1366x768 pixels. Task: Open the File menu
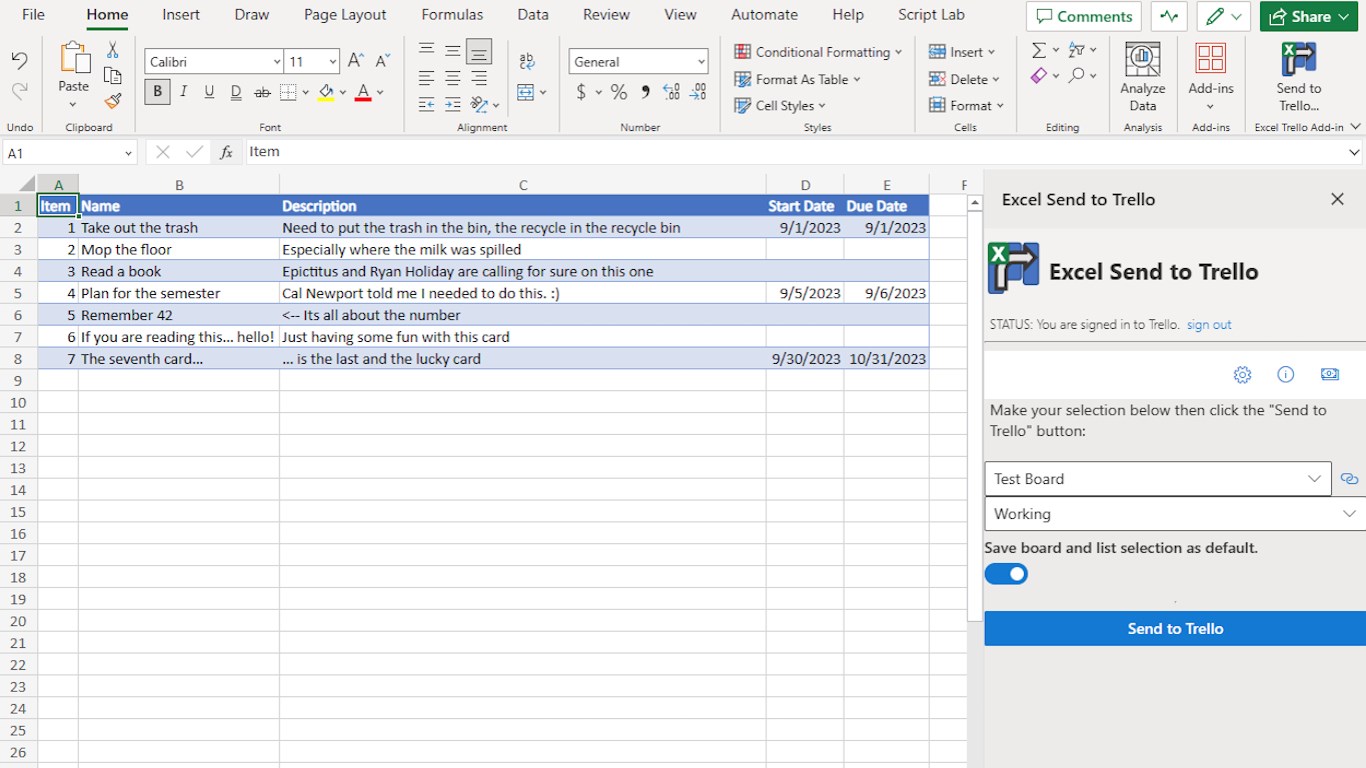[33, 15]
